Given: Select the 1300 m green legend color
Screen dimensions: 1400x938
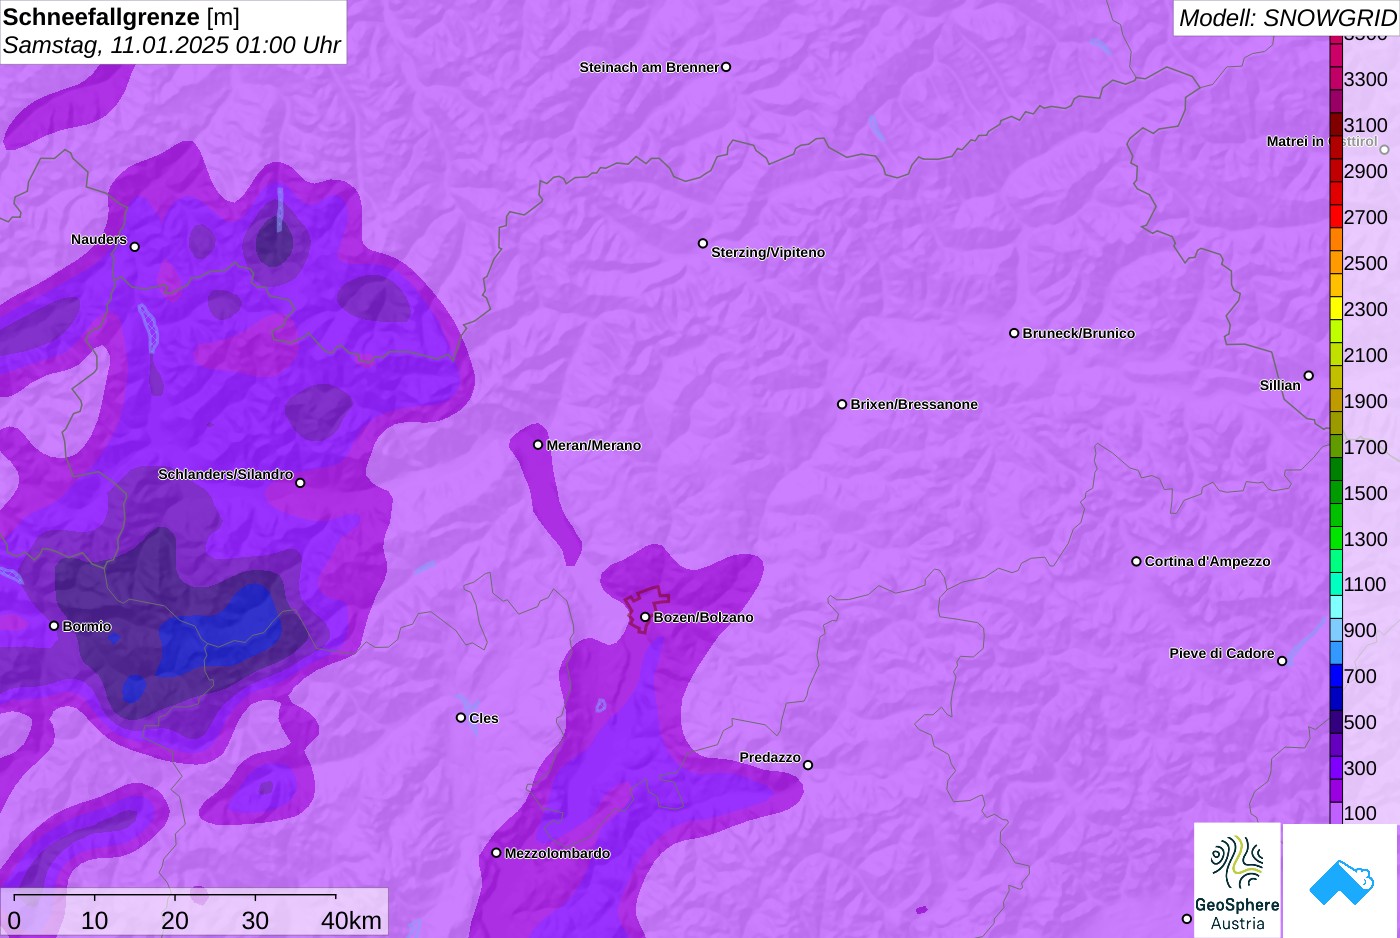Looking at the screenshot, I should 1336,538.
